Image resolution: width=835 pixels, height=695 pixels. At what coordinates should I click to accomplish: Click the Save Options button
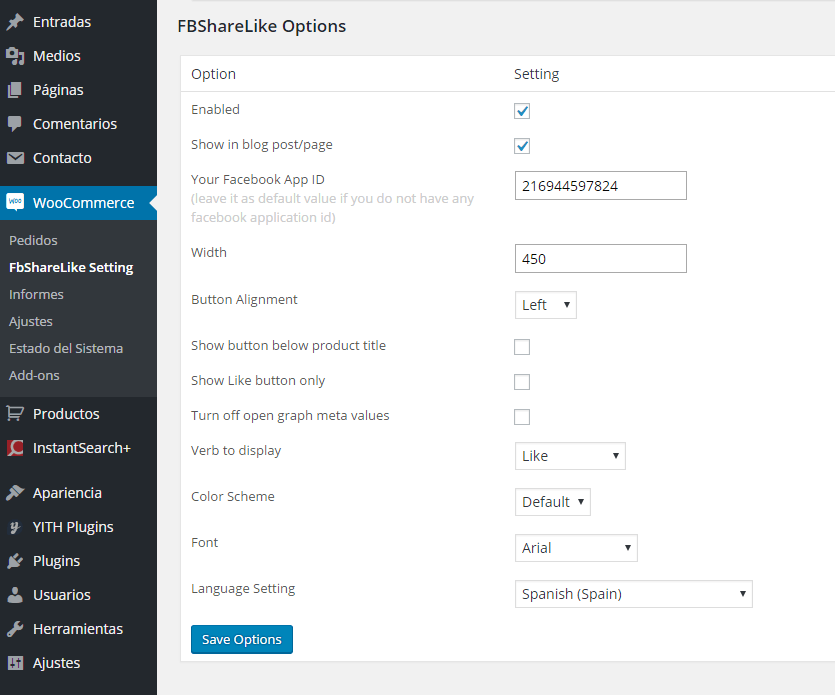point(242,639)
